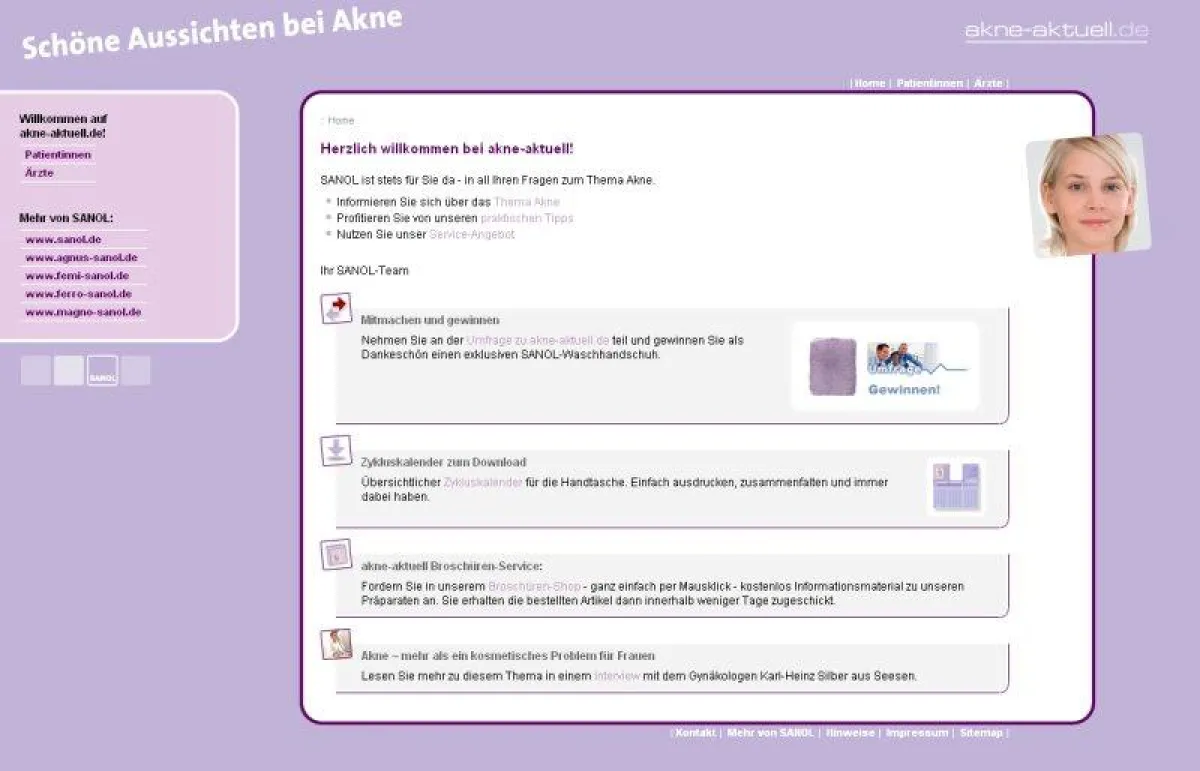
Task: Open Kontakt in the footer menu
Action: click(x=695, y=733)
